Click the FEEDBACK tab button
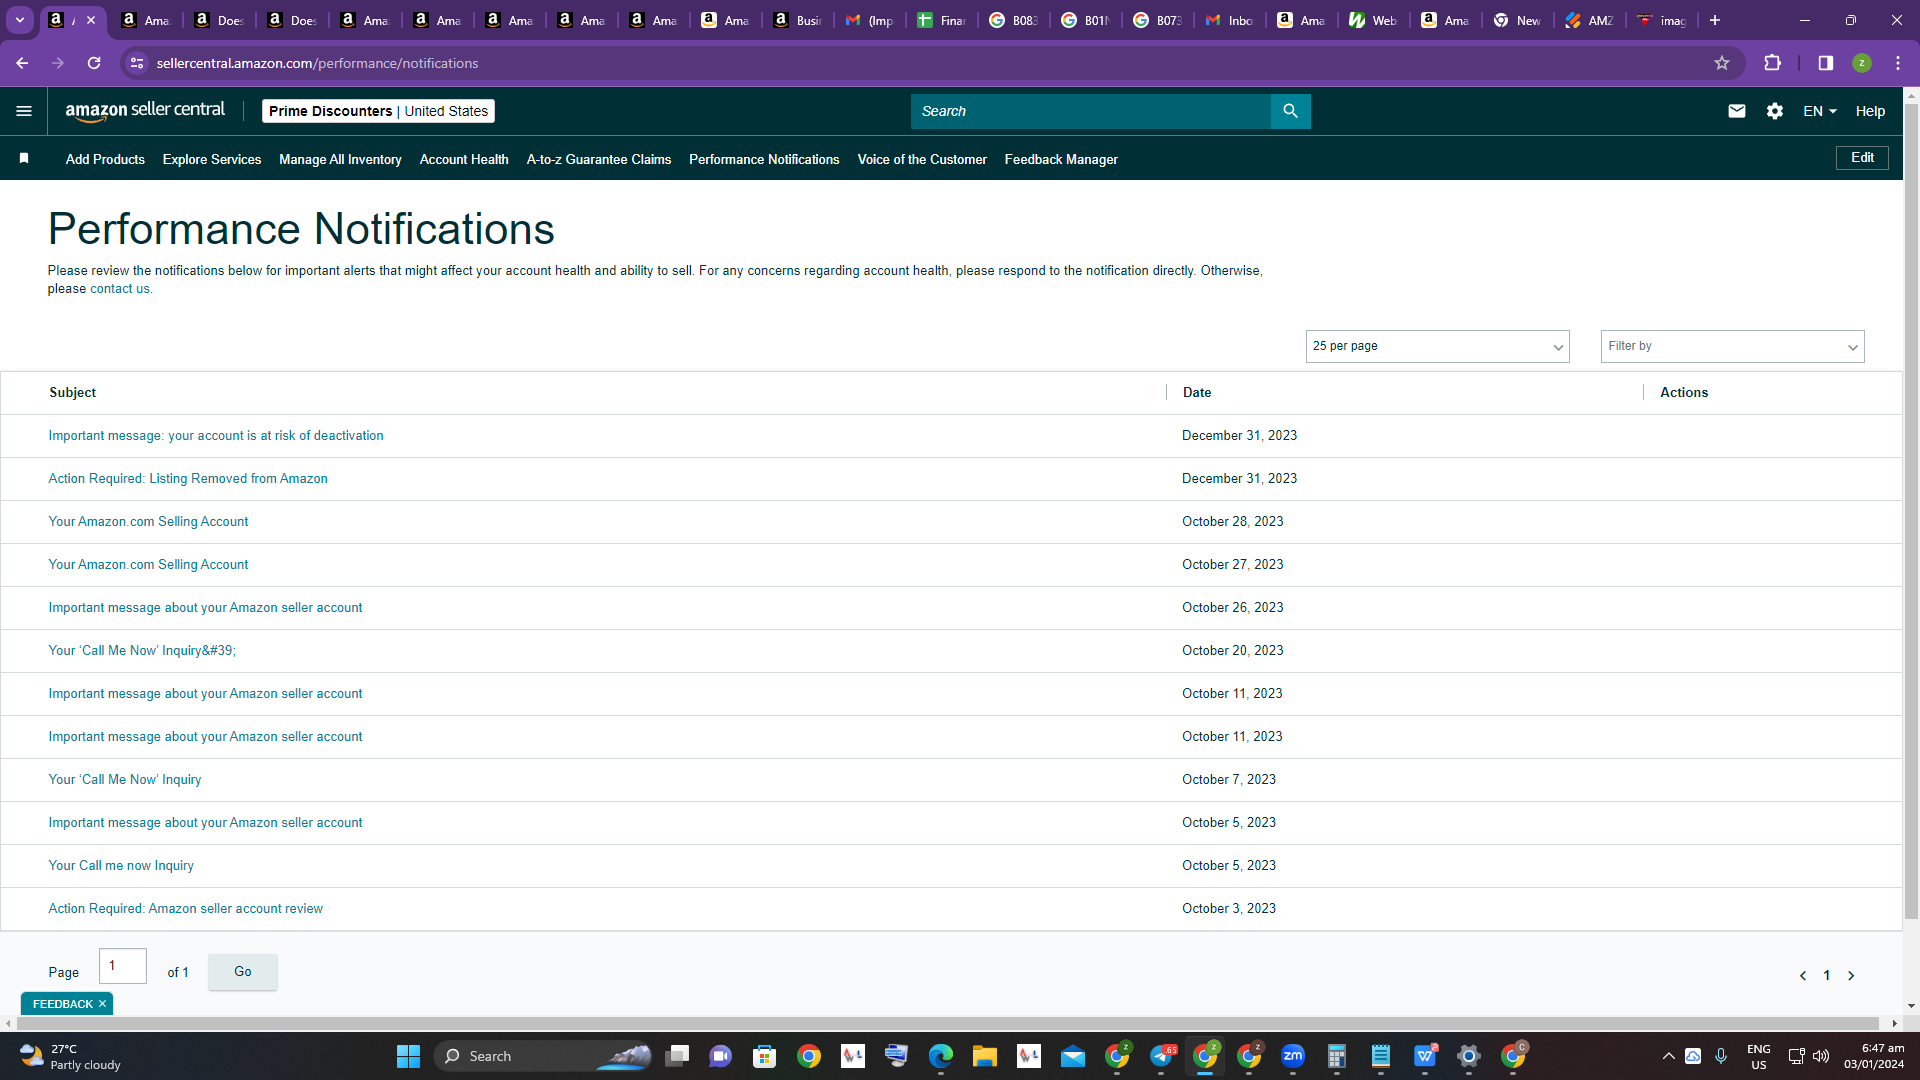1920x1080 pixels. [x=62, y=1004]
